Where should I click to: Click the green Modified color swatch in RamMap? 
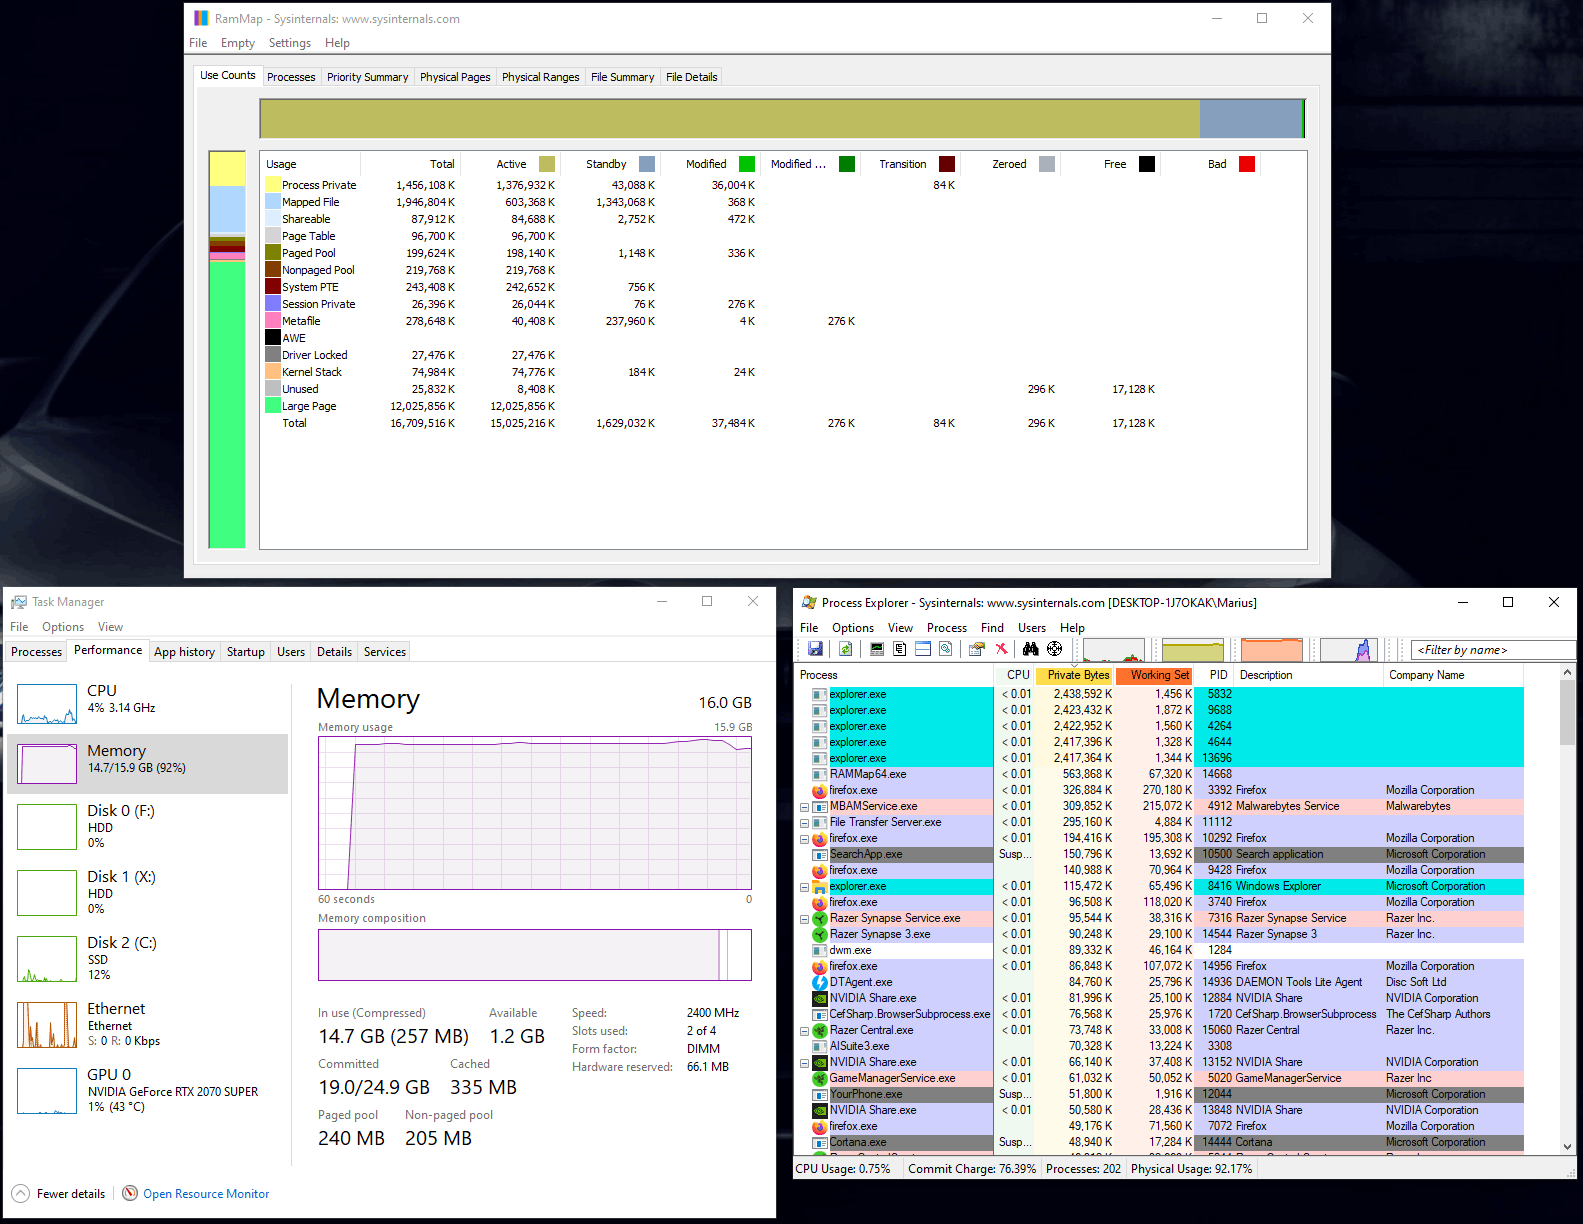(x=747, y=164)
